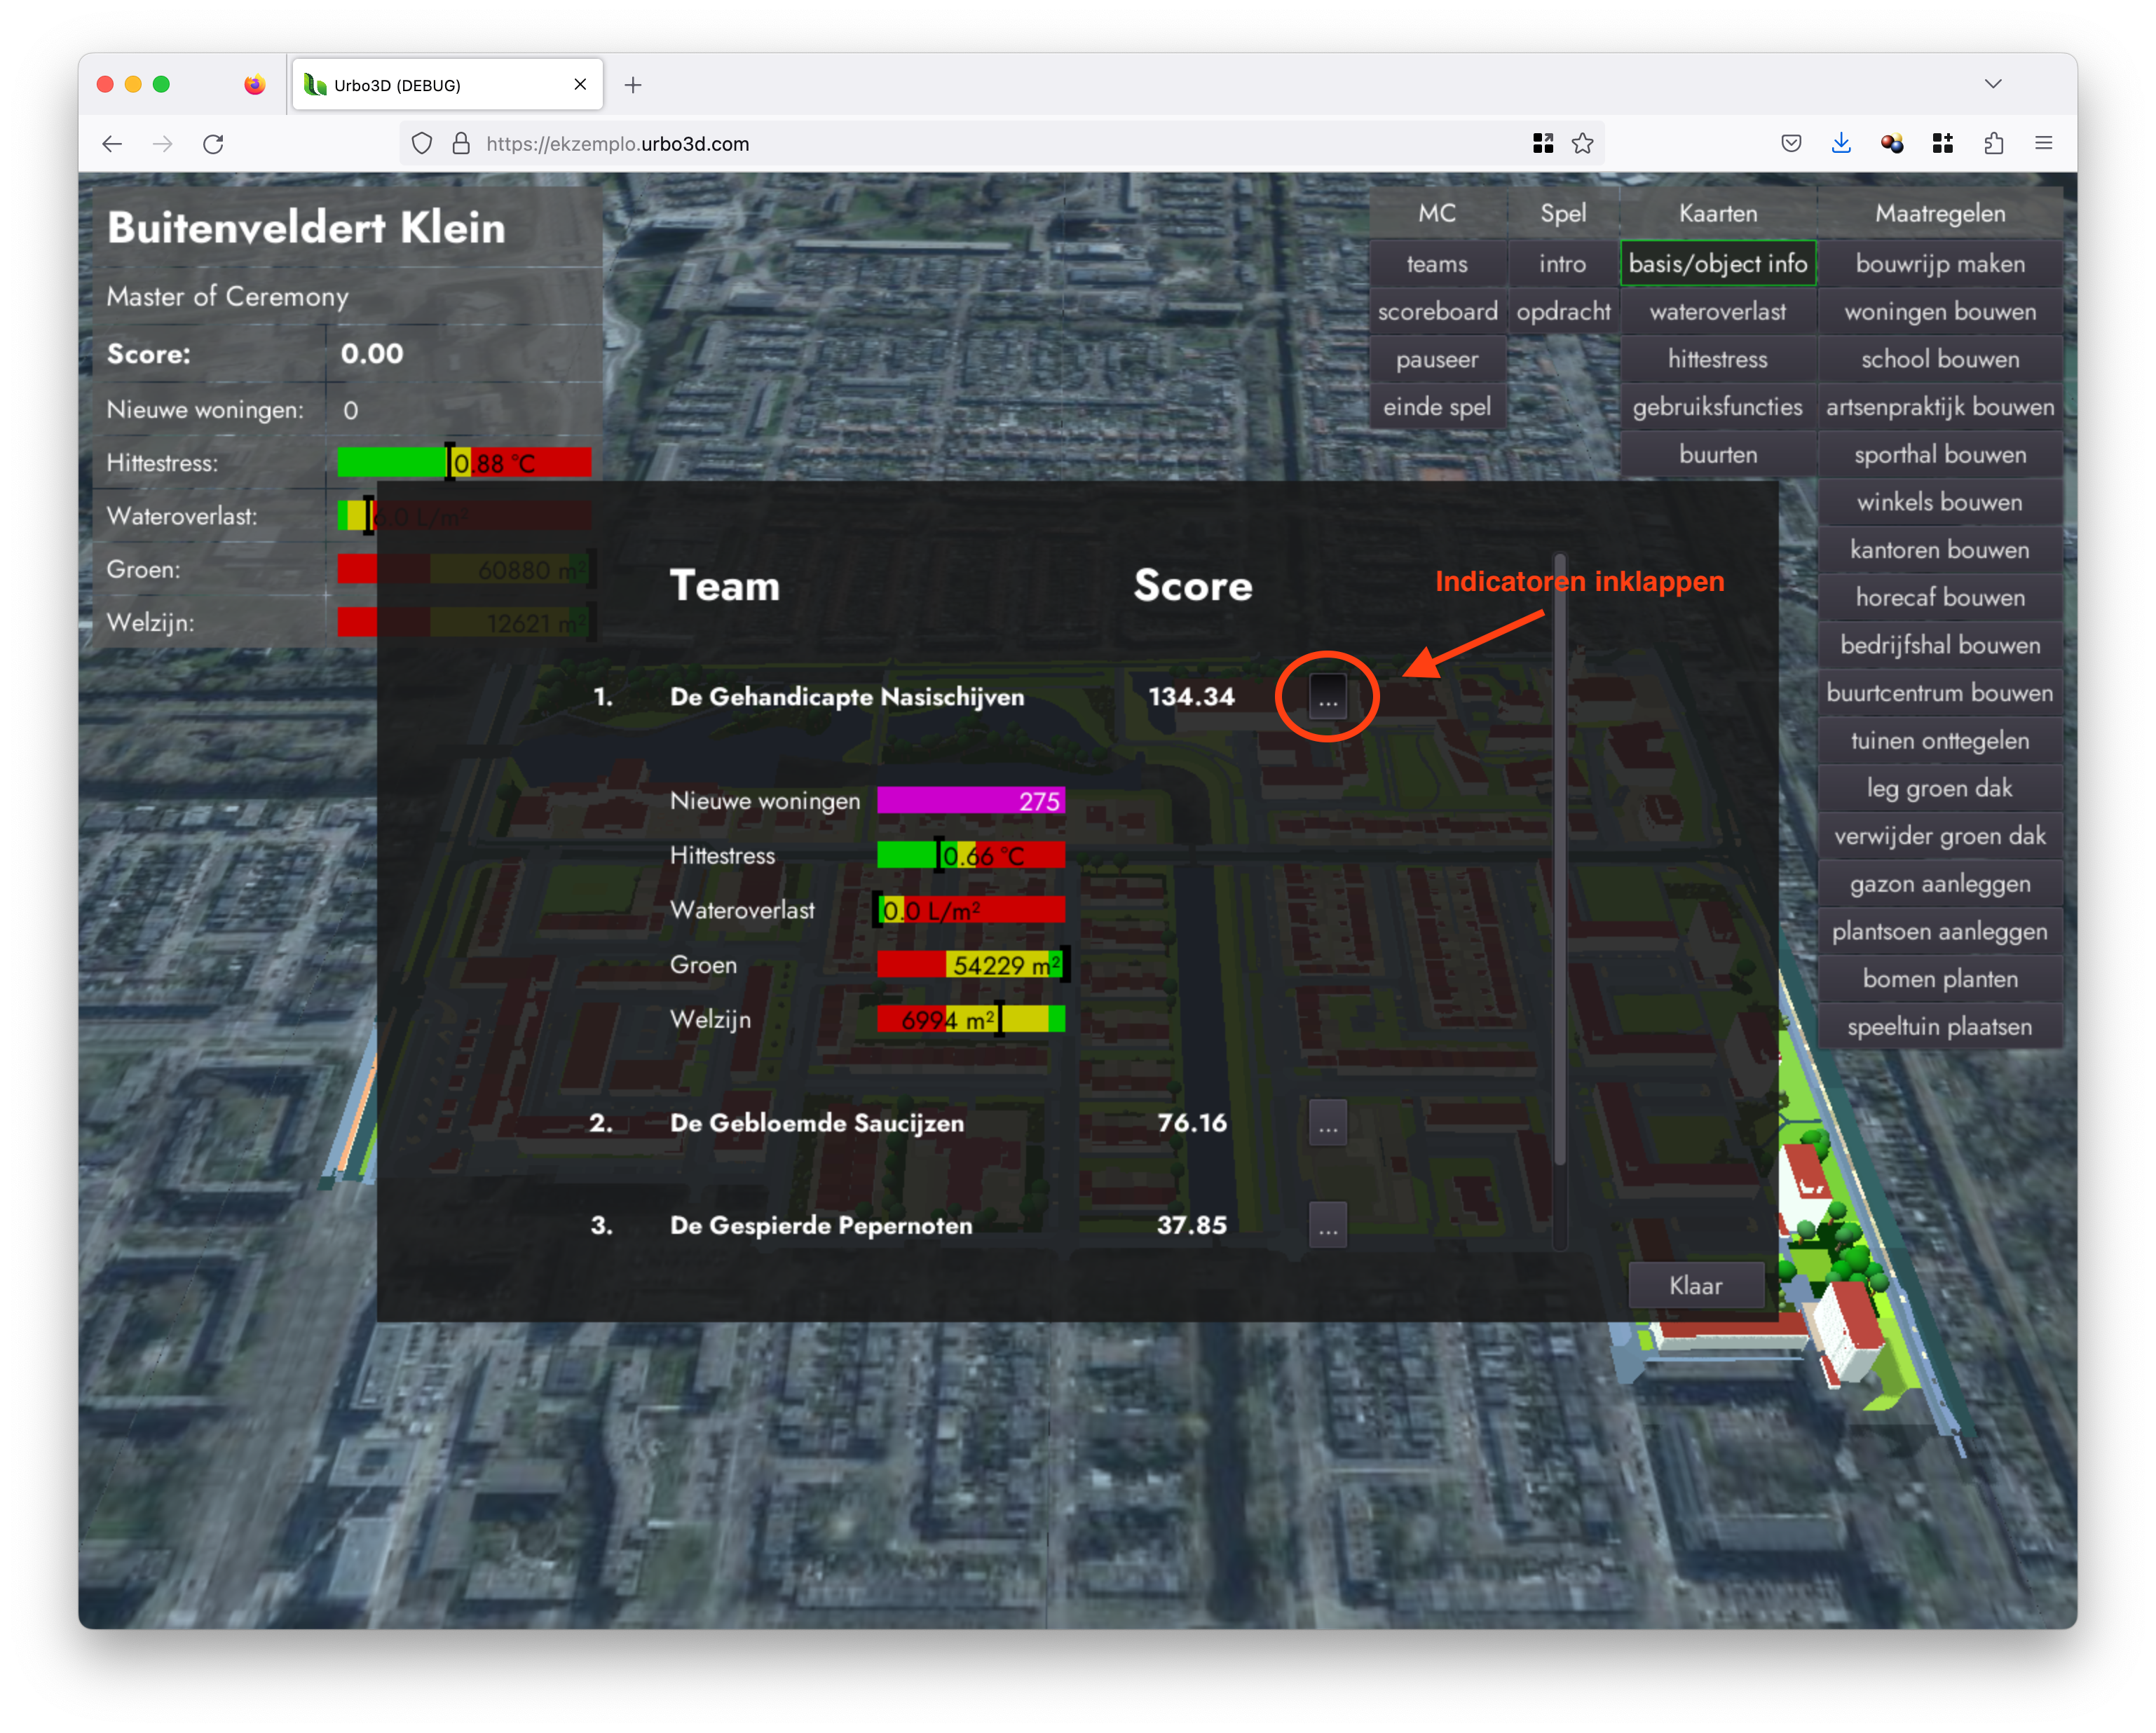Reload the page with refresh icon
Image resolution: width=2156 pixels, height=1733 pixels.
(213, 144)
